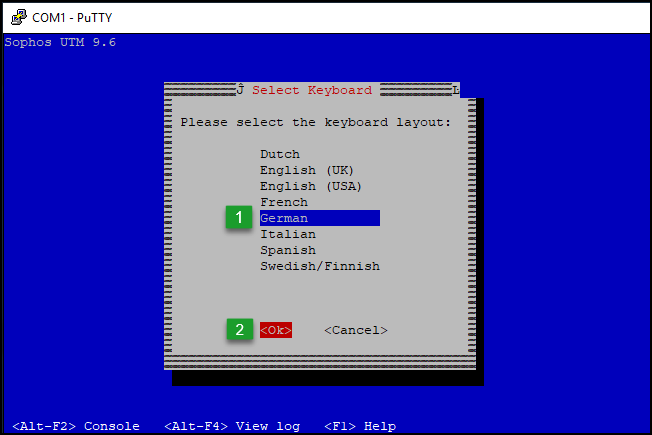Click the <Cancel> button
The width and height of the screenshot is (652, 435).
point(356,330)
